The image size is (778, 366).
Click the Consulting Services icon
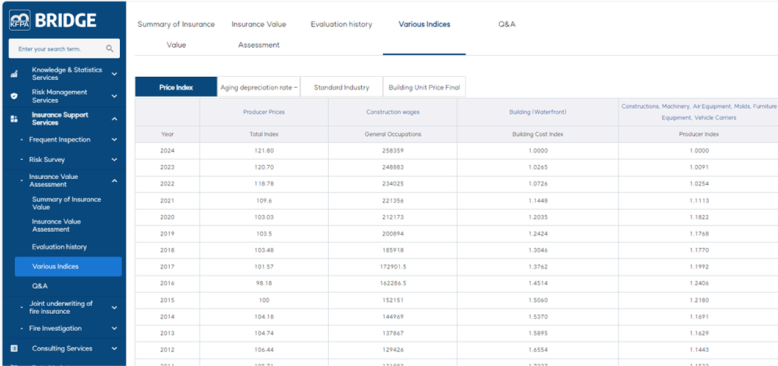click(14, 349)
